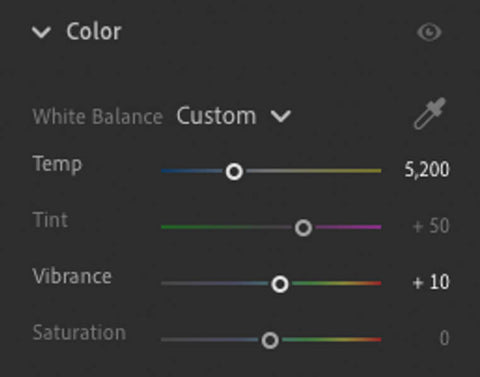Click the Tint label
Screen dimensions: 480x377
pyautogui.click(x=50, y=220)
